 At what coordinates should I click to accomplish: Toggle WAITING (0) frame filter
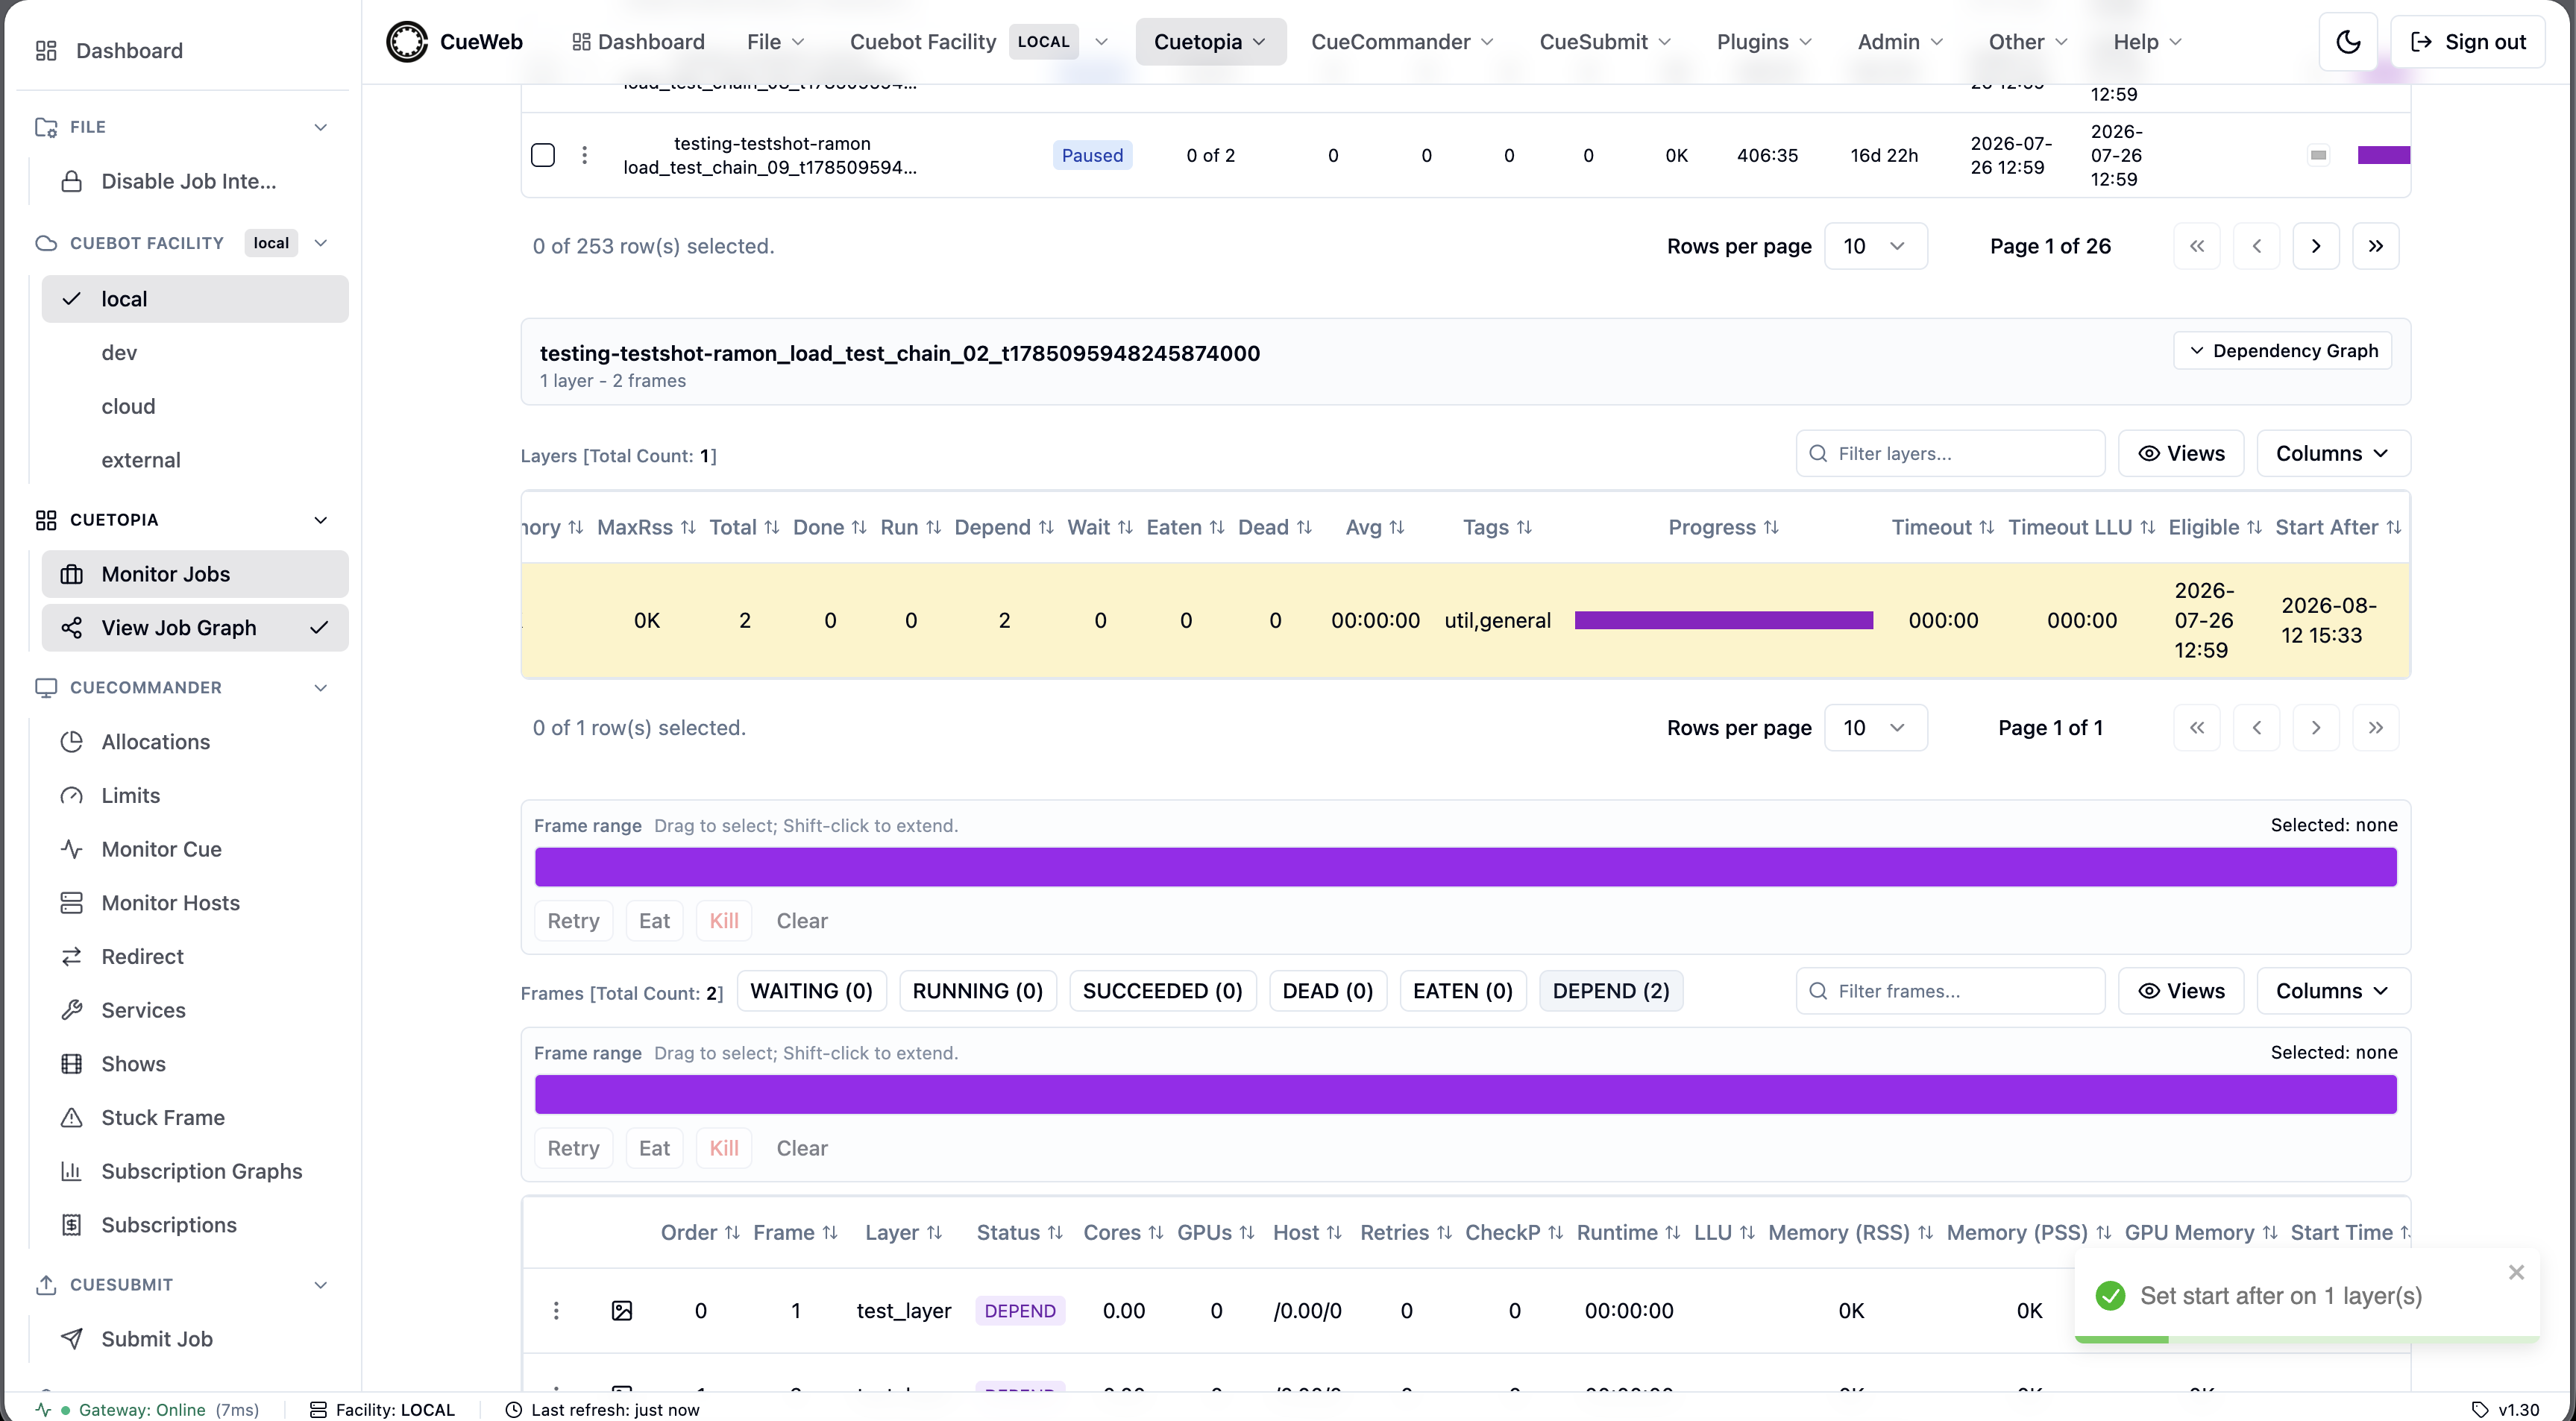coord(811,991)
